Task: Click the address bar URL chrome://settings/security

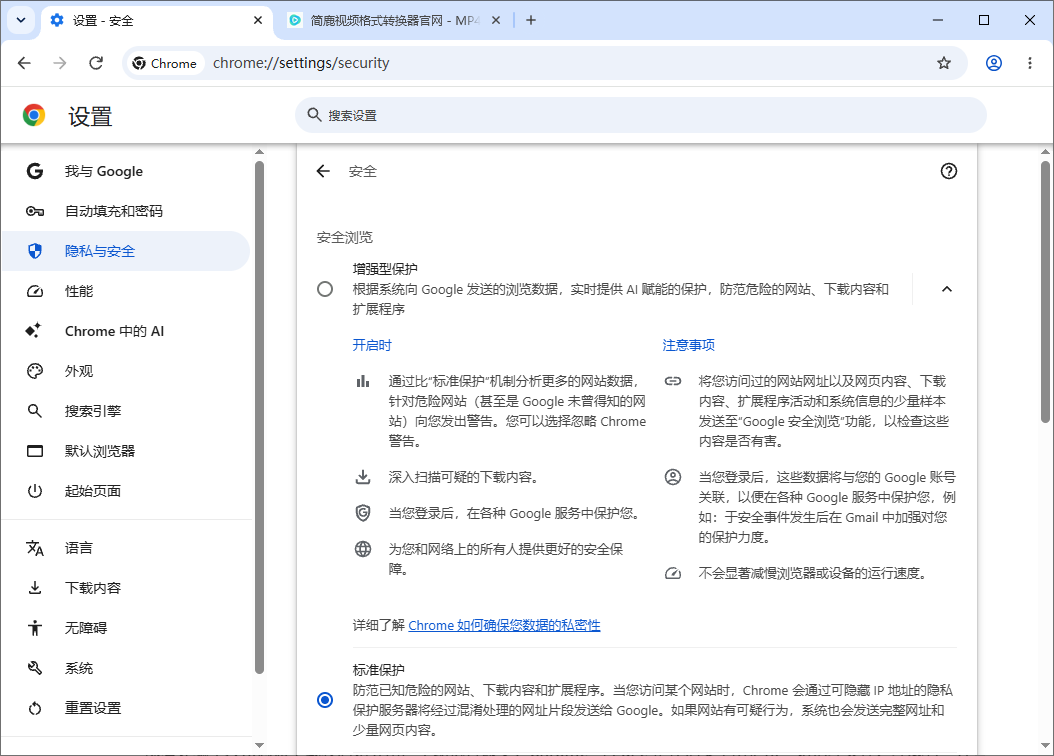Action: (300, 63)
